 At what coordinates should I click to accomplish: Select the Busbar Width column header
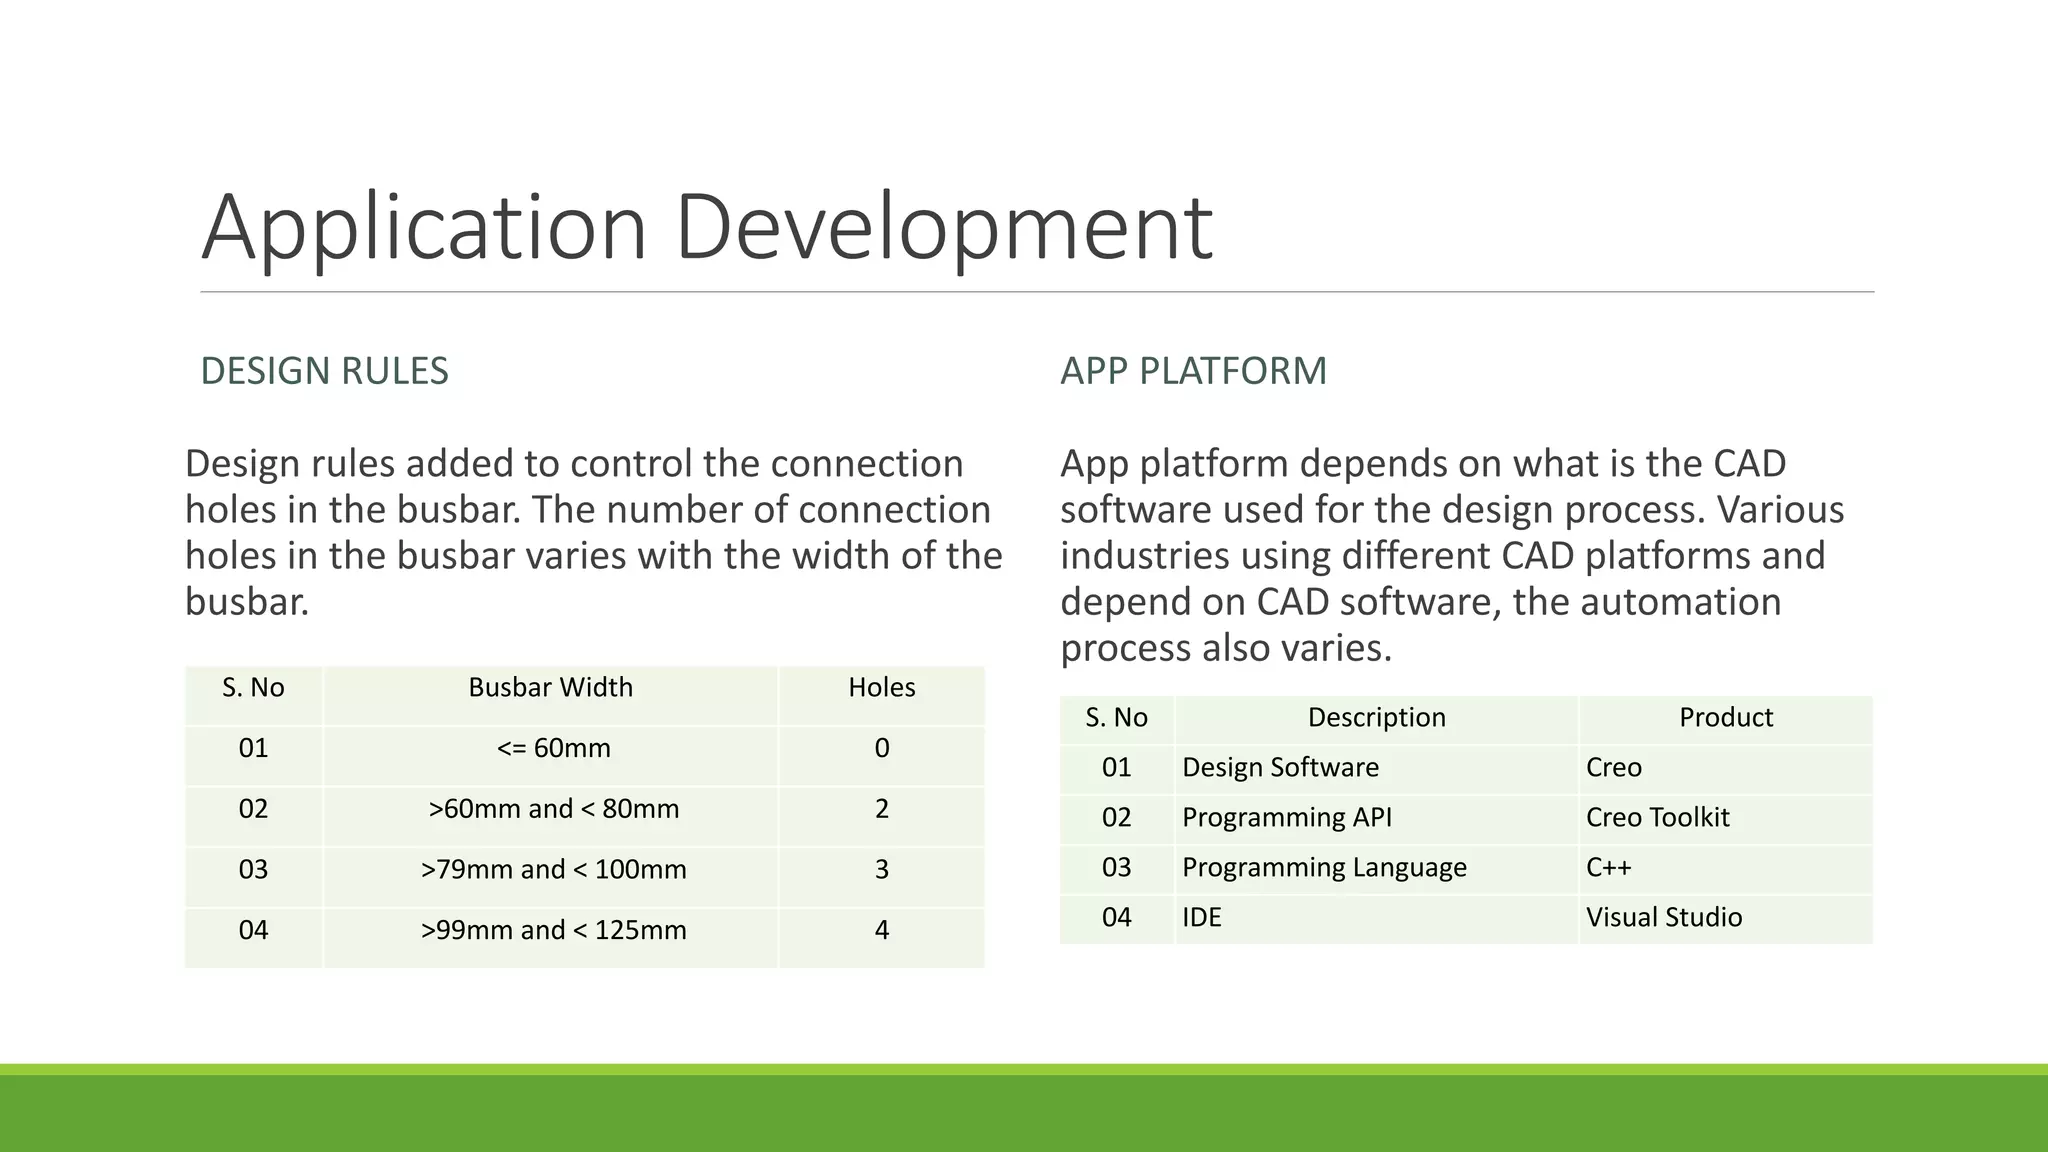pos(550,688)
